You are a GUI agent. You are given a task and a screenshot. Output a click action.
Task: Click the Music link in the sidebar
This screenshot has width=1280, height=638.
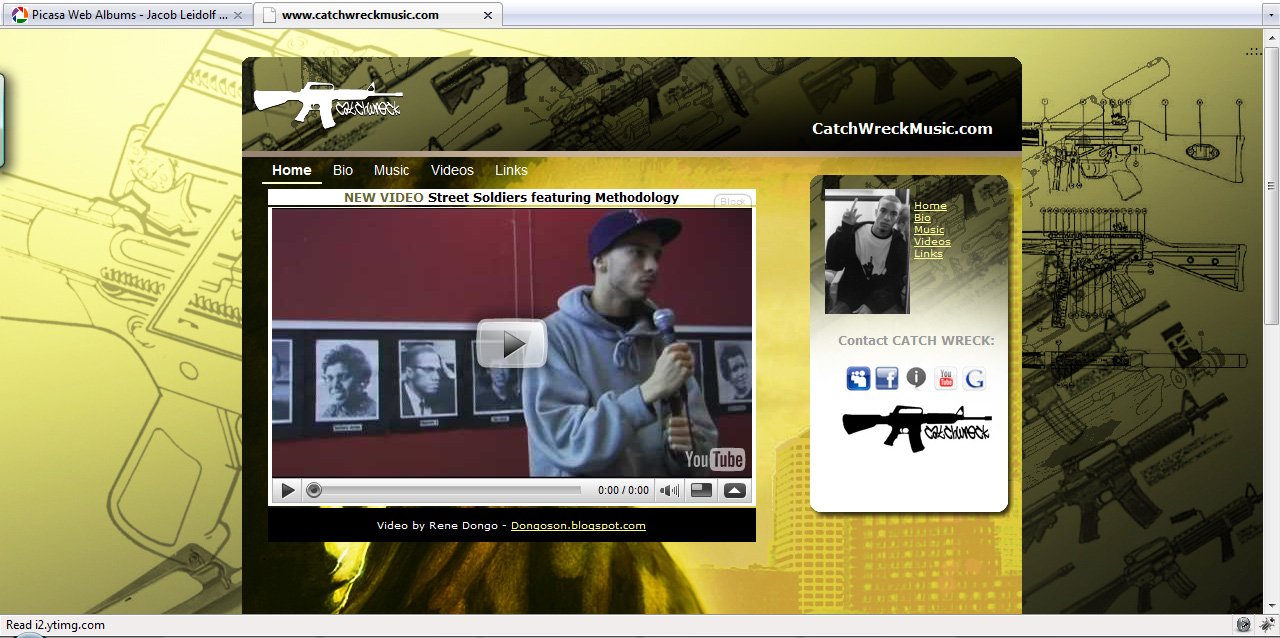coord(929,230)
